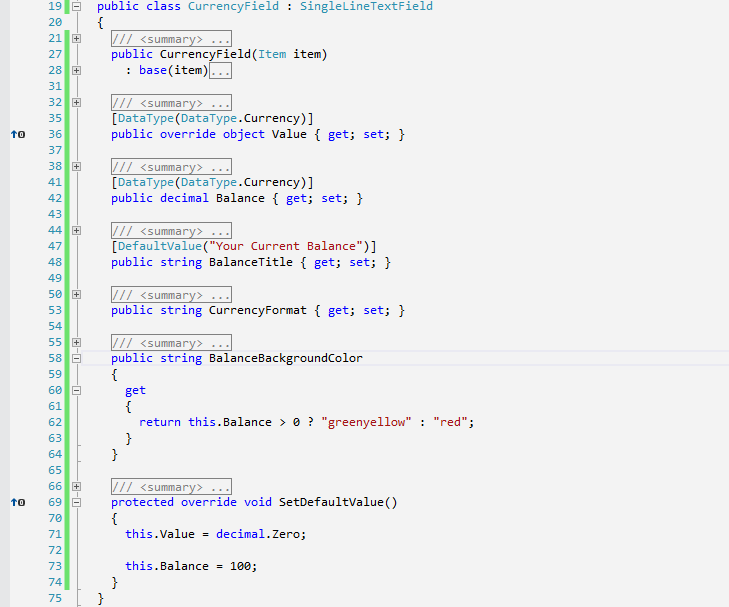This screenshot has height=607, width=729.
Task: Click collapsed summary comment box on line 66
Action: (x=171, y=487)
